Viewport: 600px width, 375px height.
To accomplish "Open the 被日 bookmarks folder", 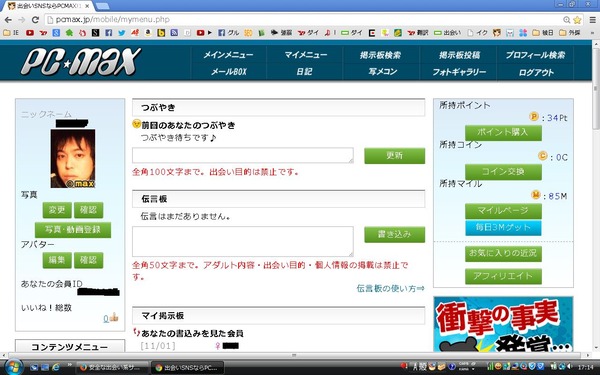I will pos(543,33).
